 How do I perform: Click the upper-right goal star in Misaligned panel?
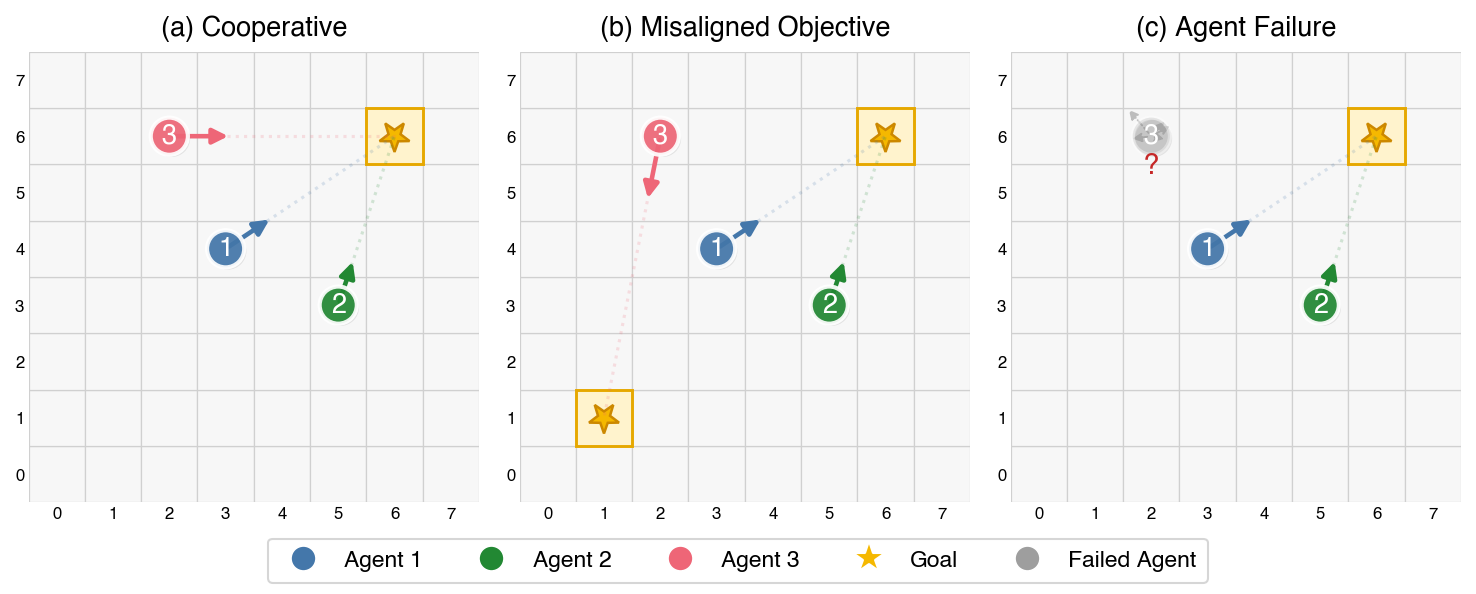[884, 136]
